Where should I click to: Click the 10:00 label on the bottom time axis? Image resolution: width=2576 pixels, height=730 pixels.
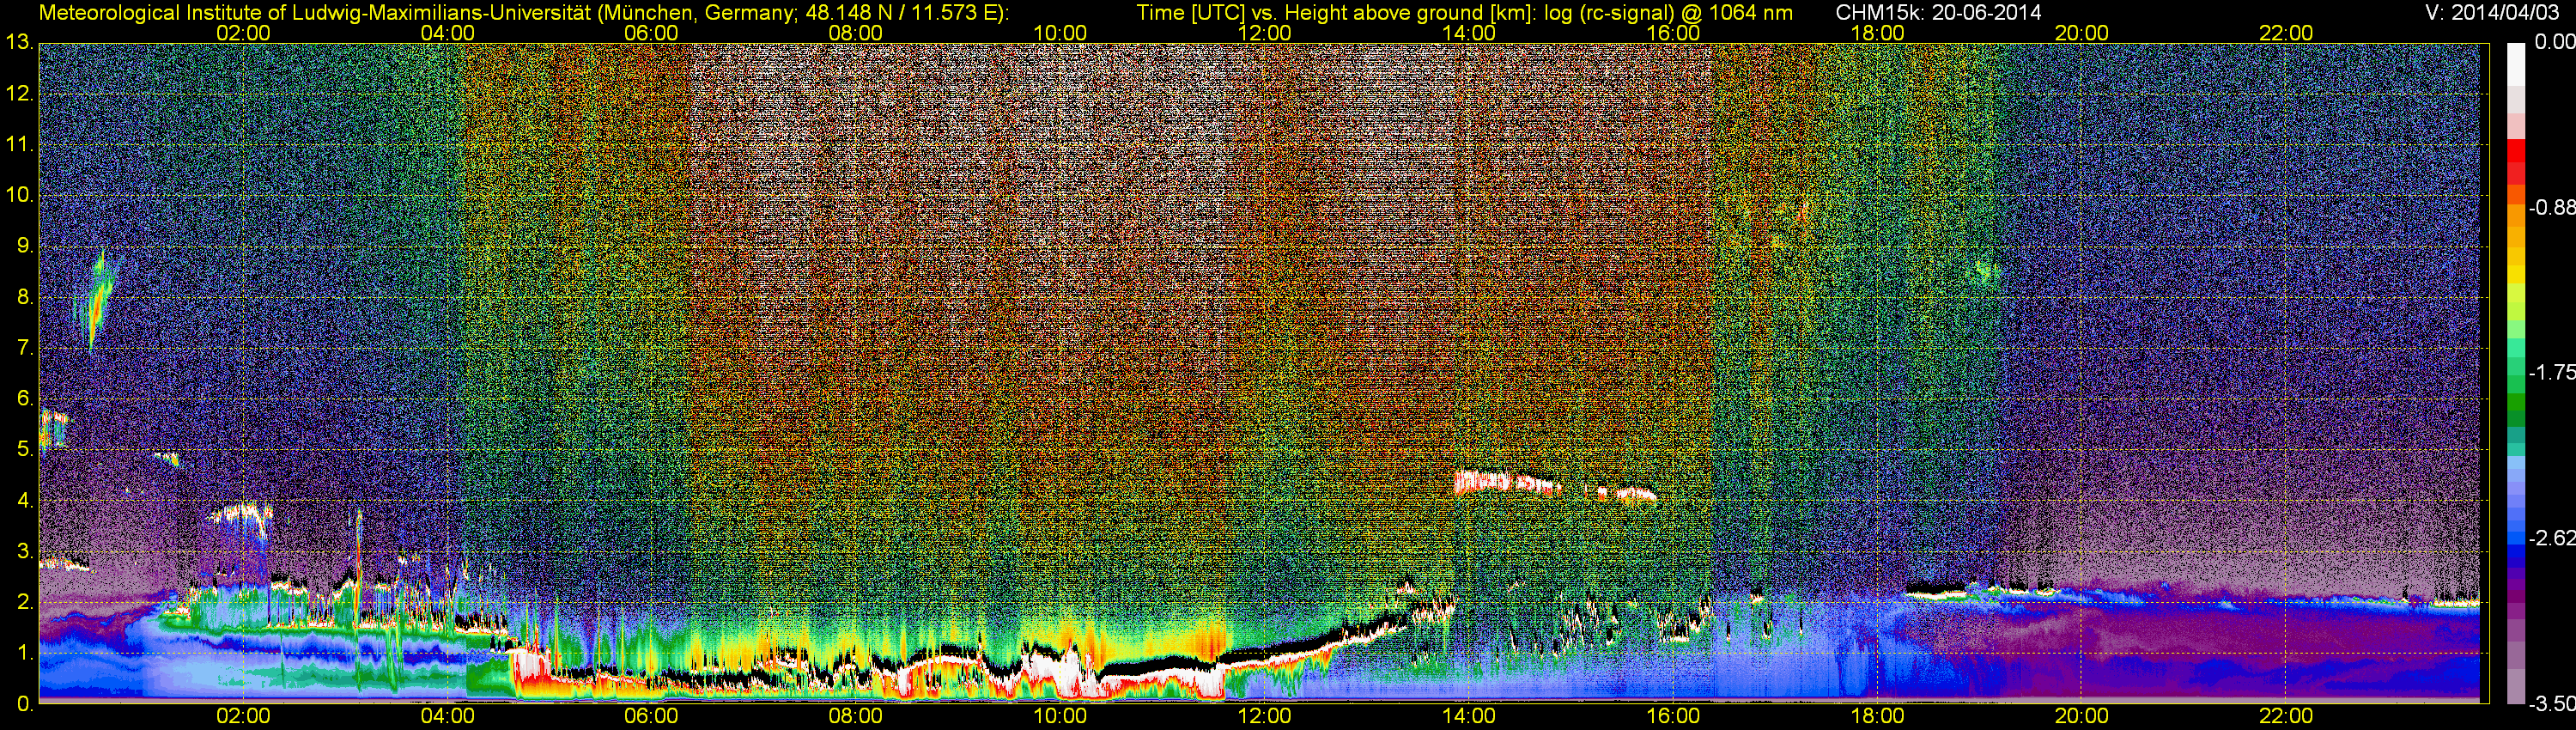[x=1060, y=716]
